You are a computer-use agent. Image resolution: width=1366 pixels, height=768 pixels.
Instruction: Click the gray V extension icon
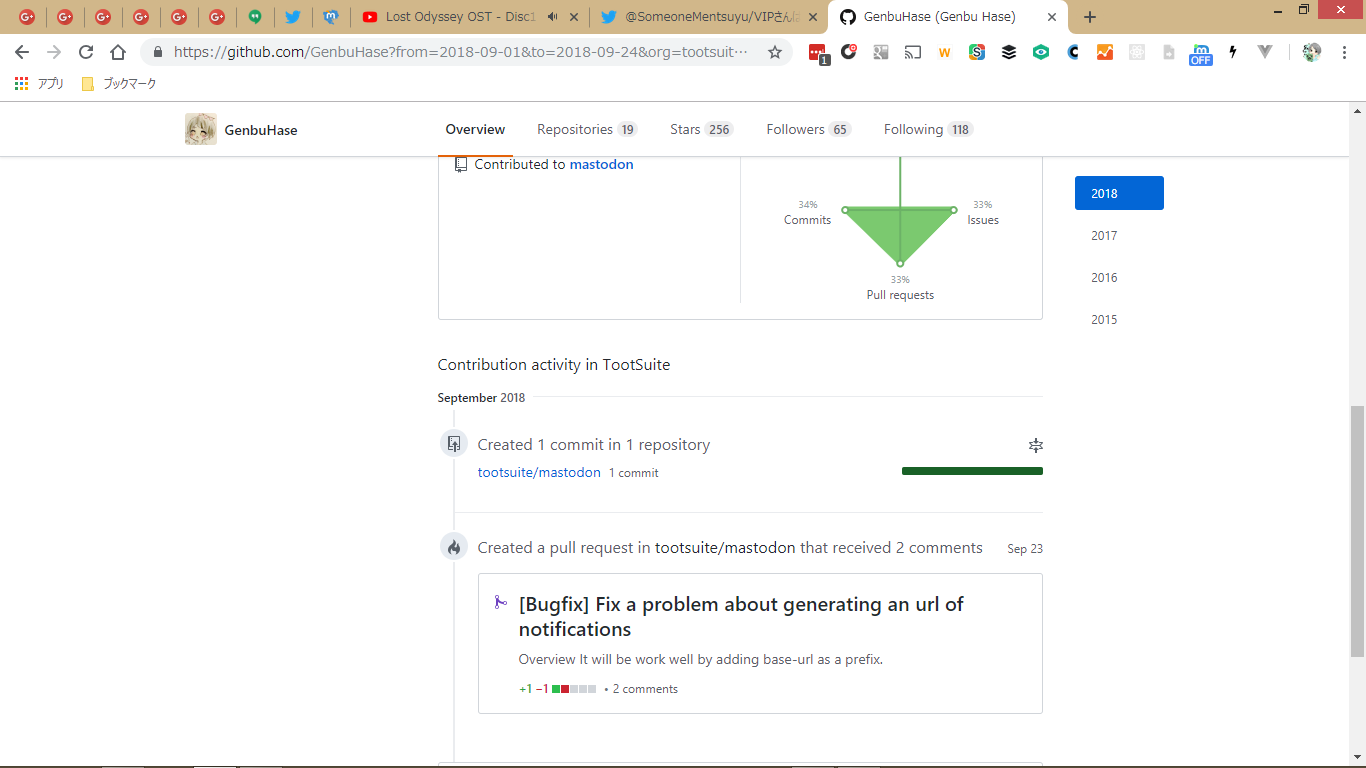(x=1265, y=52)
